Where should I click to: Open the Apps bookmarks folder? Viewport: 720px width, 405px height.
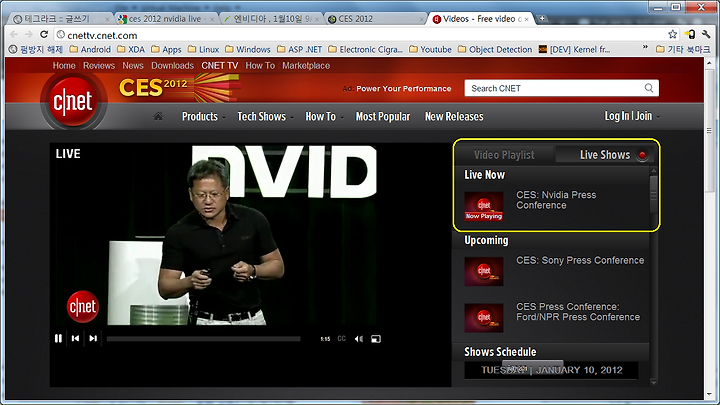pyautogui.click(x=166, y=50)
